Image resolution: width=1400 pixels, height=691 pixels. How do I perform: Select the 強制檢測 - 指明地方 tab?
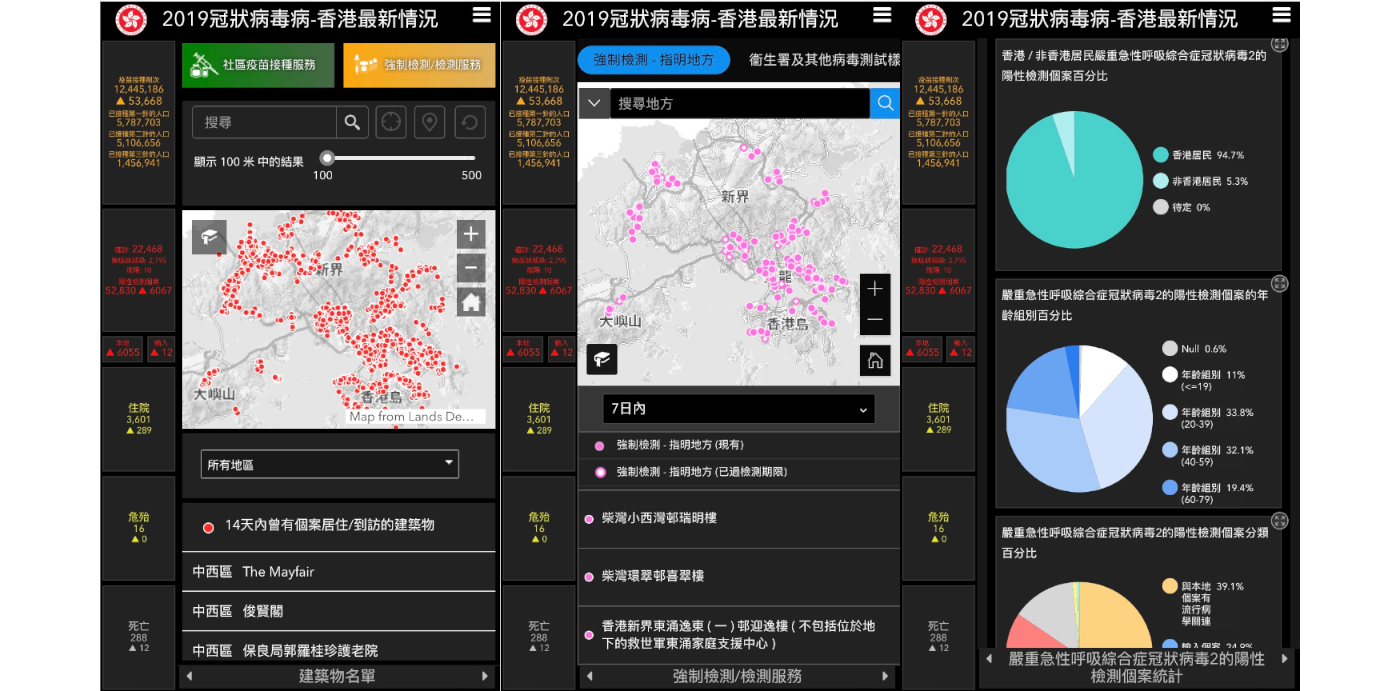click(654, 59)
